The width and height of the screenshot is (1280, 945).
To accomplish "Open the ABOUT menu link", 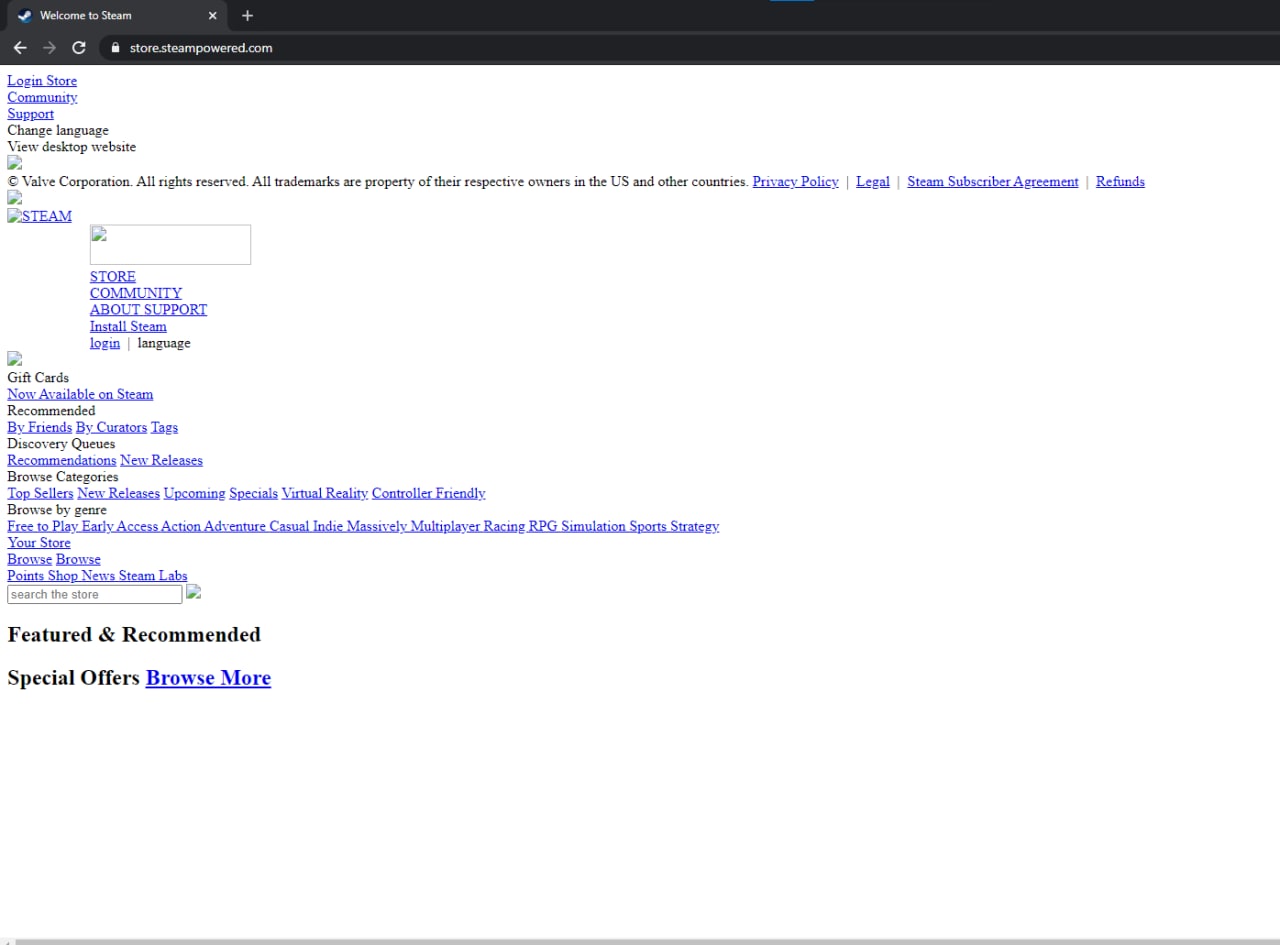I will 113,310.
